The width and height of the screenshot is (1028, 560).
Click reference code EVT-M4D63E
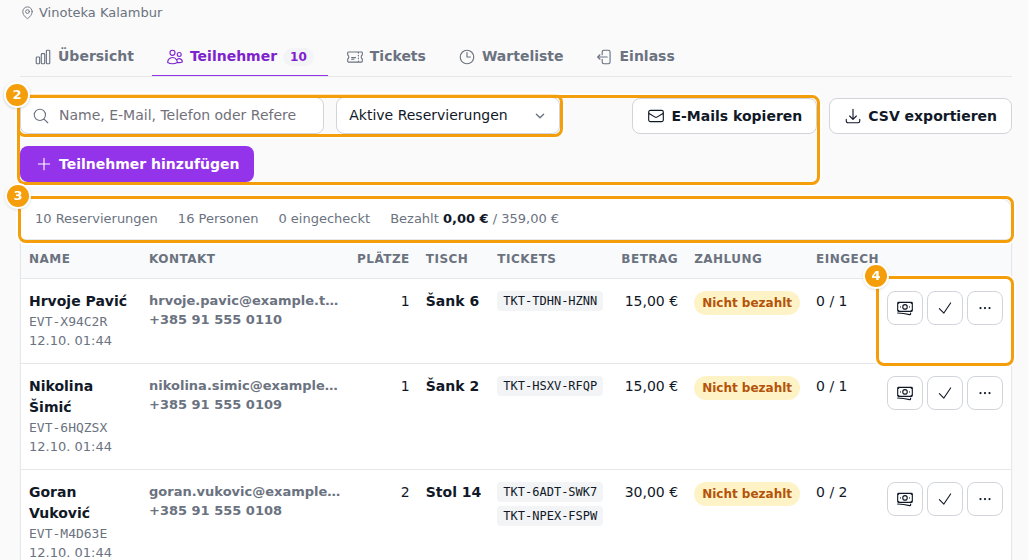point(68,534)
